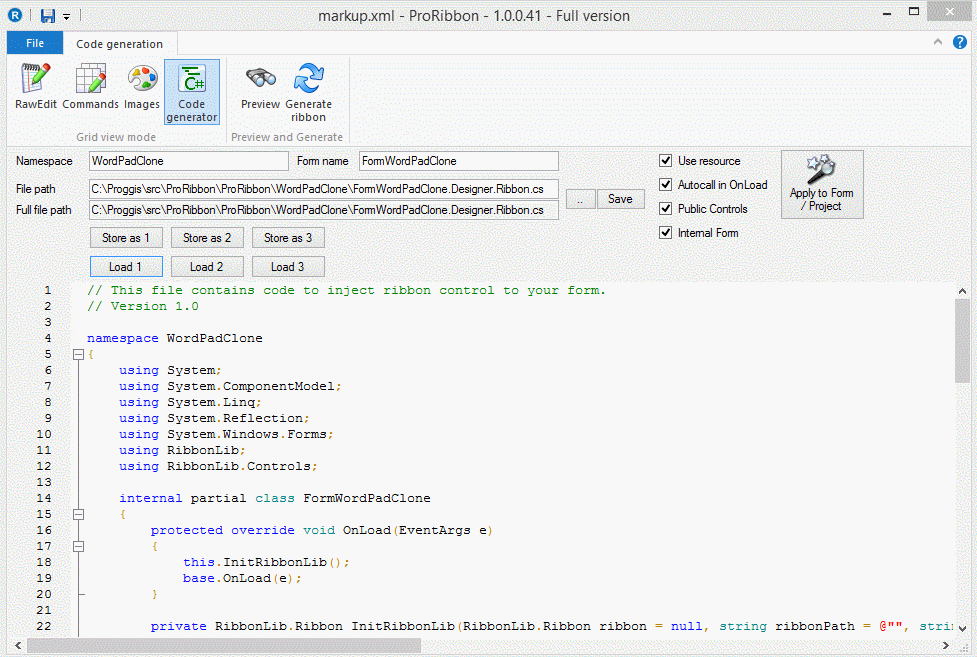Click "private RibbonLib.Ribbon InitRibbonLib" line
The height and width of the screenshot is (657, 977).
tap(551, 626)
